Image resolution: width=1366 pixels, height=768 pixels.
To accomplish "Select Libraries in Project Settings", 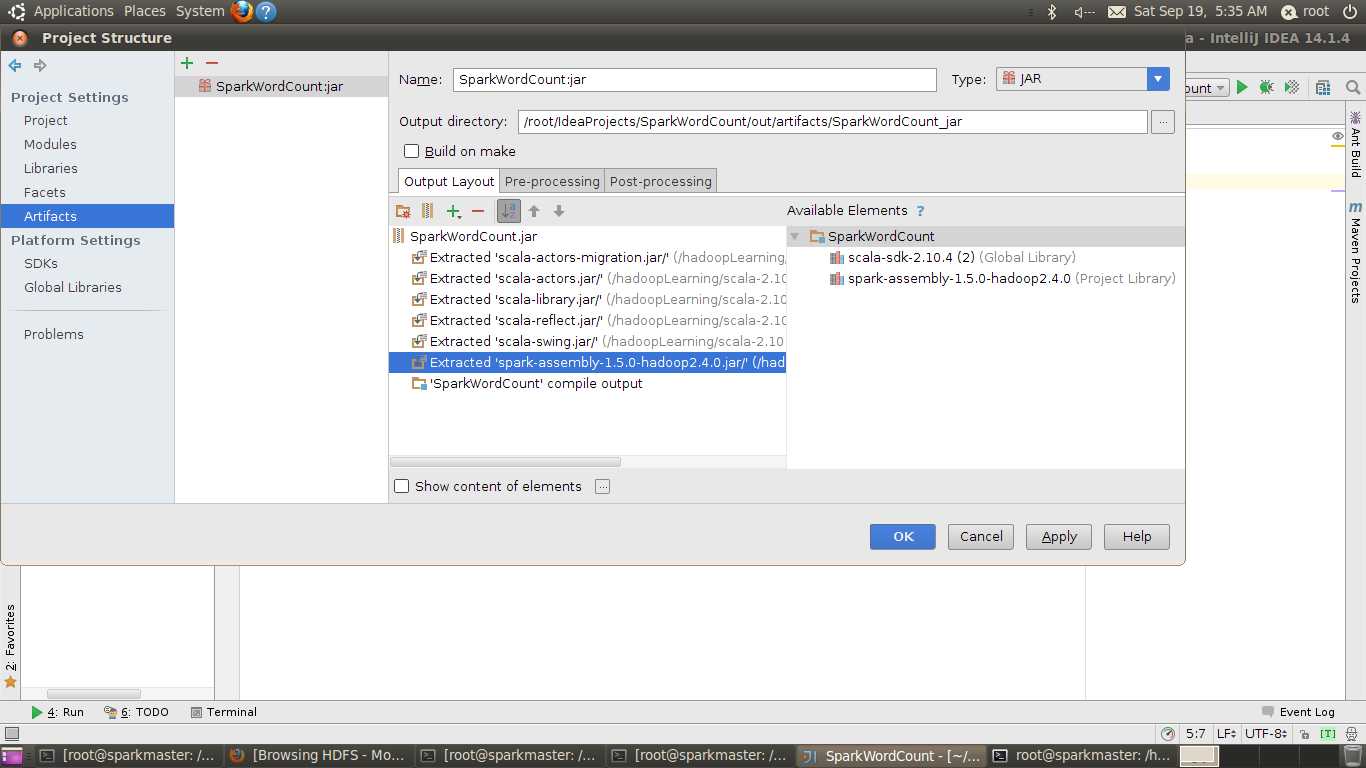I will (51, 169).
